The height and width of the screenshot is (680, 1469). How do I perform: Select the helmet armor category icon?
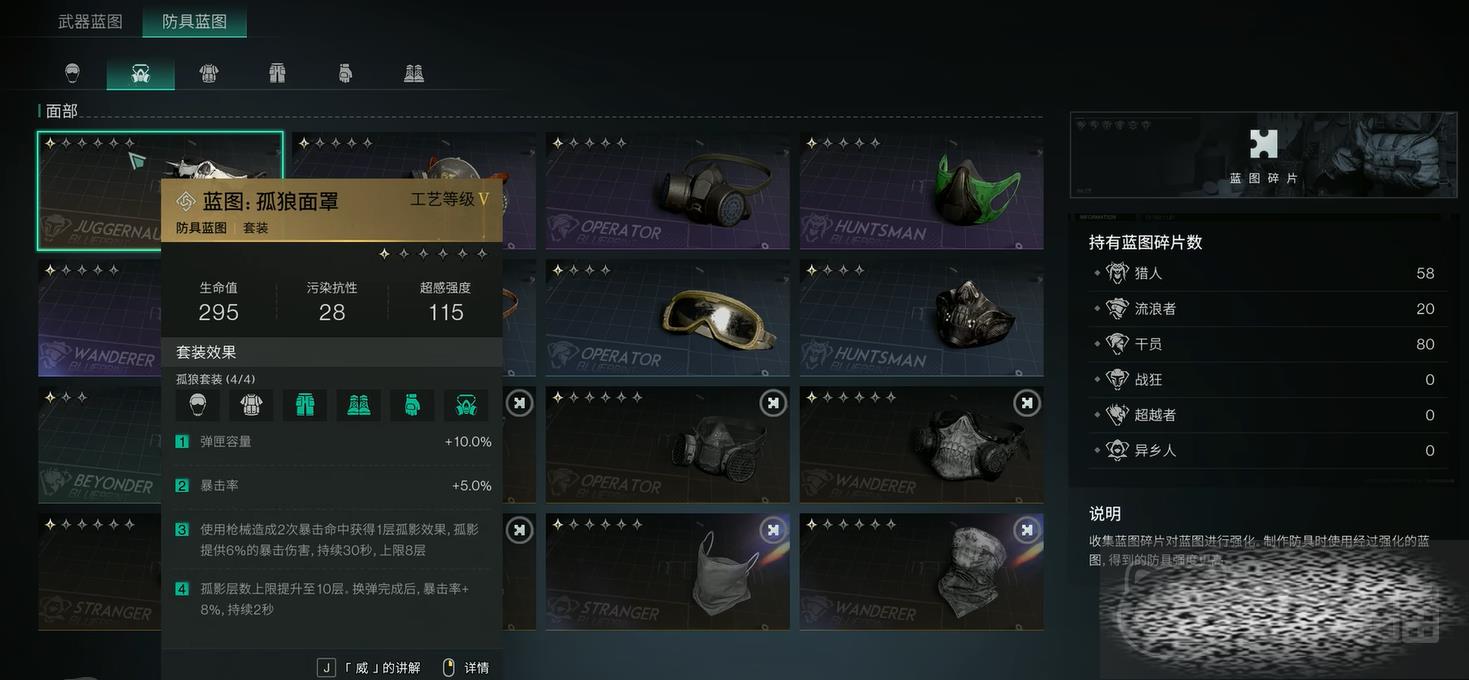point(72,73)
